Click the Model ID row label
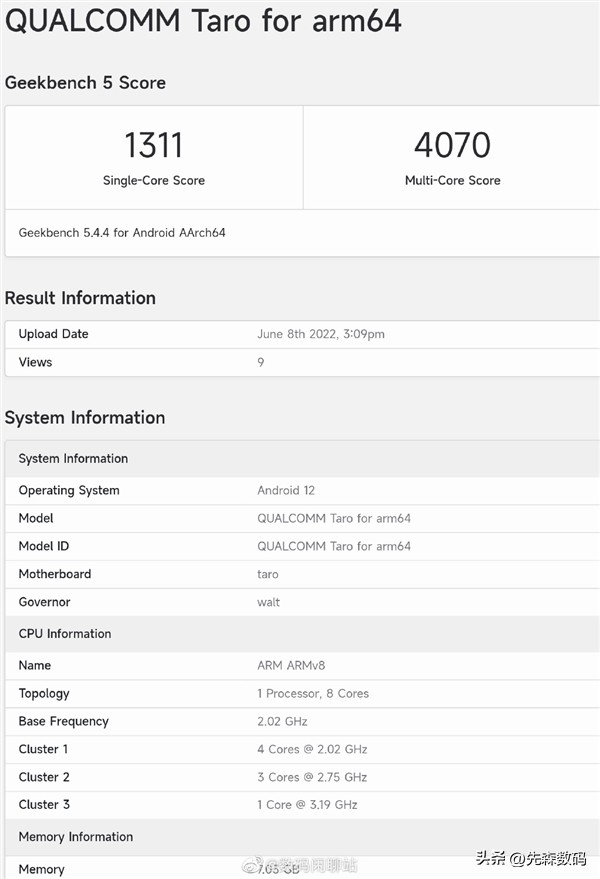 pos(44,546)
